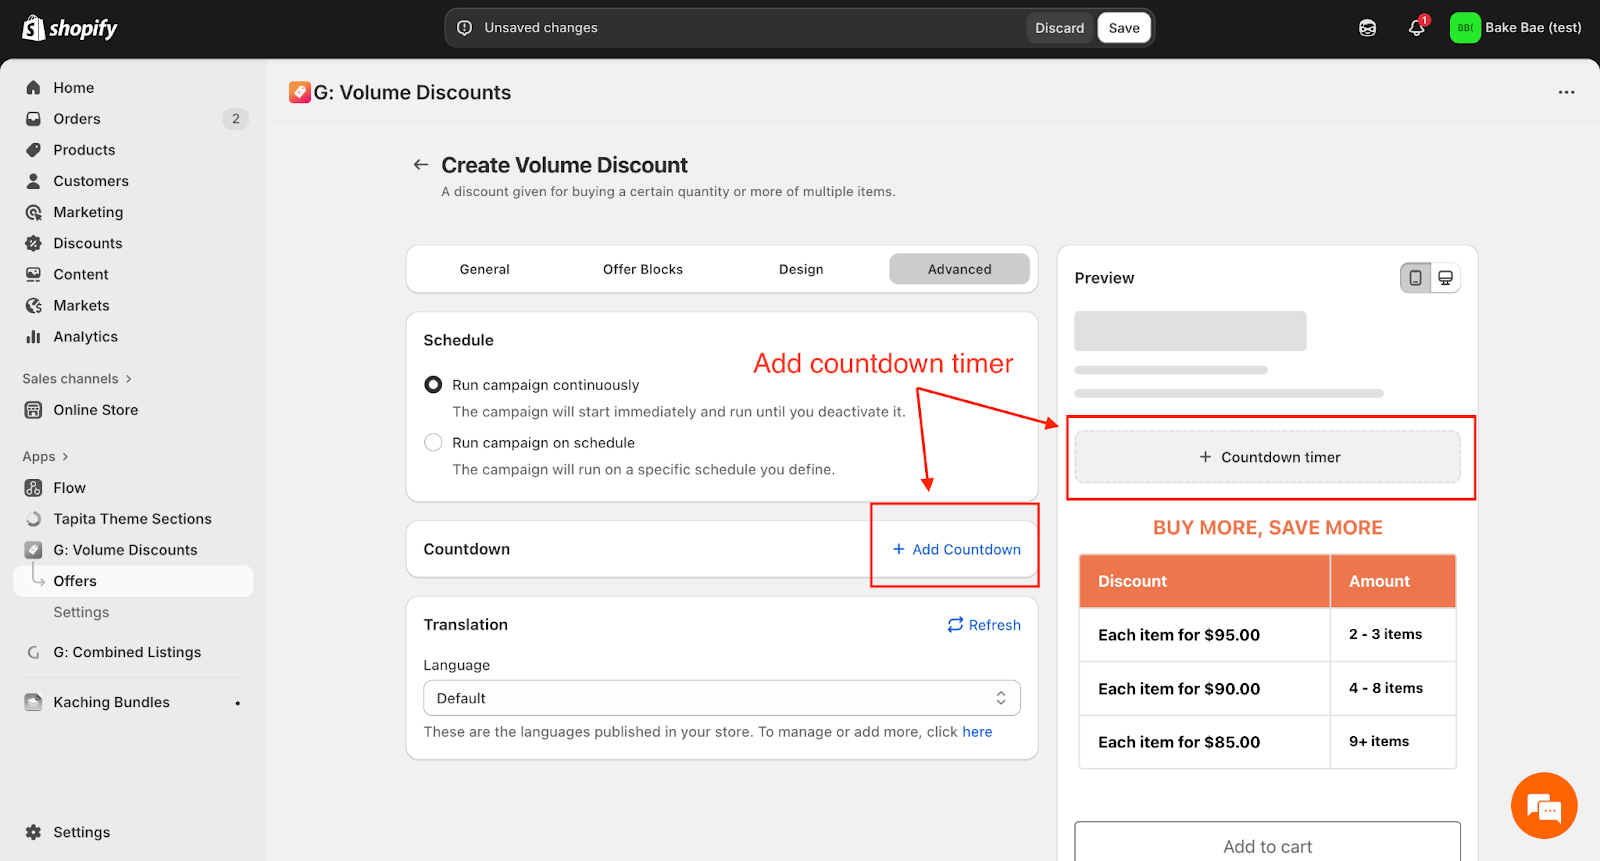Open the Home icon in sidebar
The image size is (1600, 861).
[x=33, y=88]
